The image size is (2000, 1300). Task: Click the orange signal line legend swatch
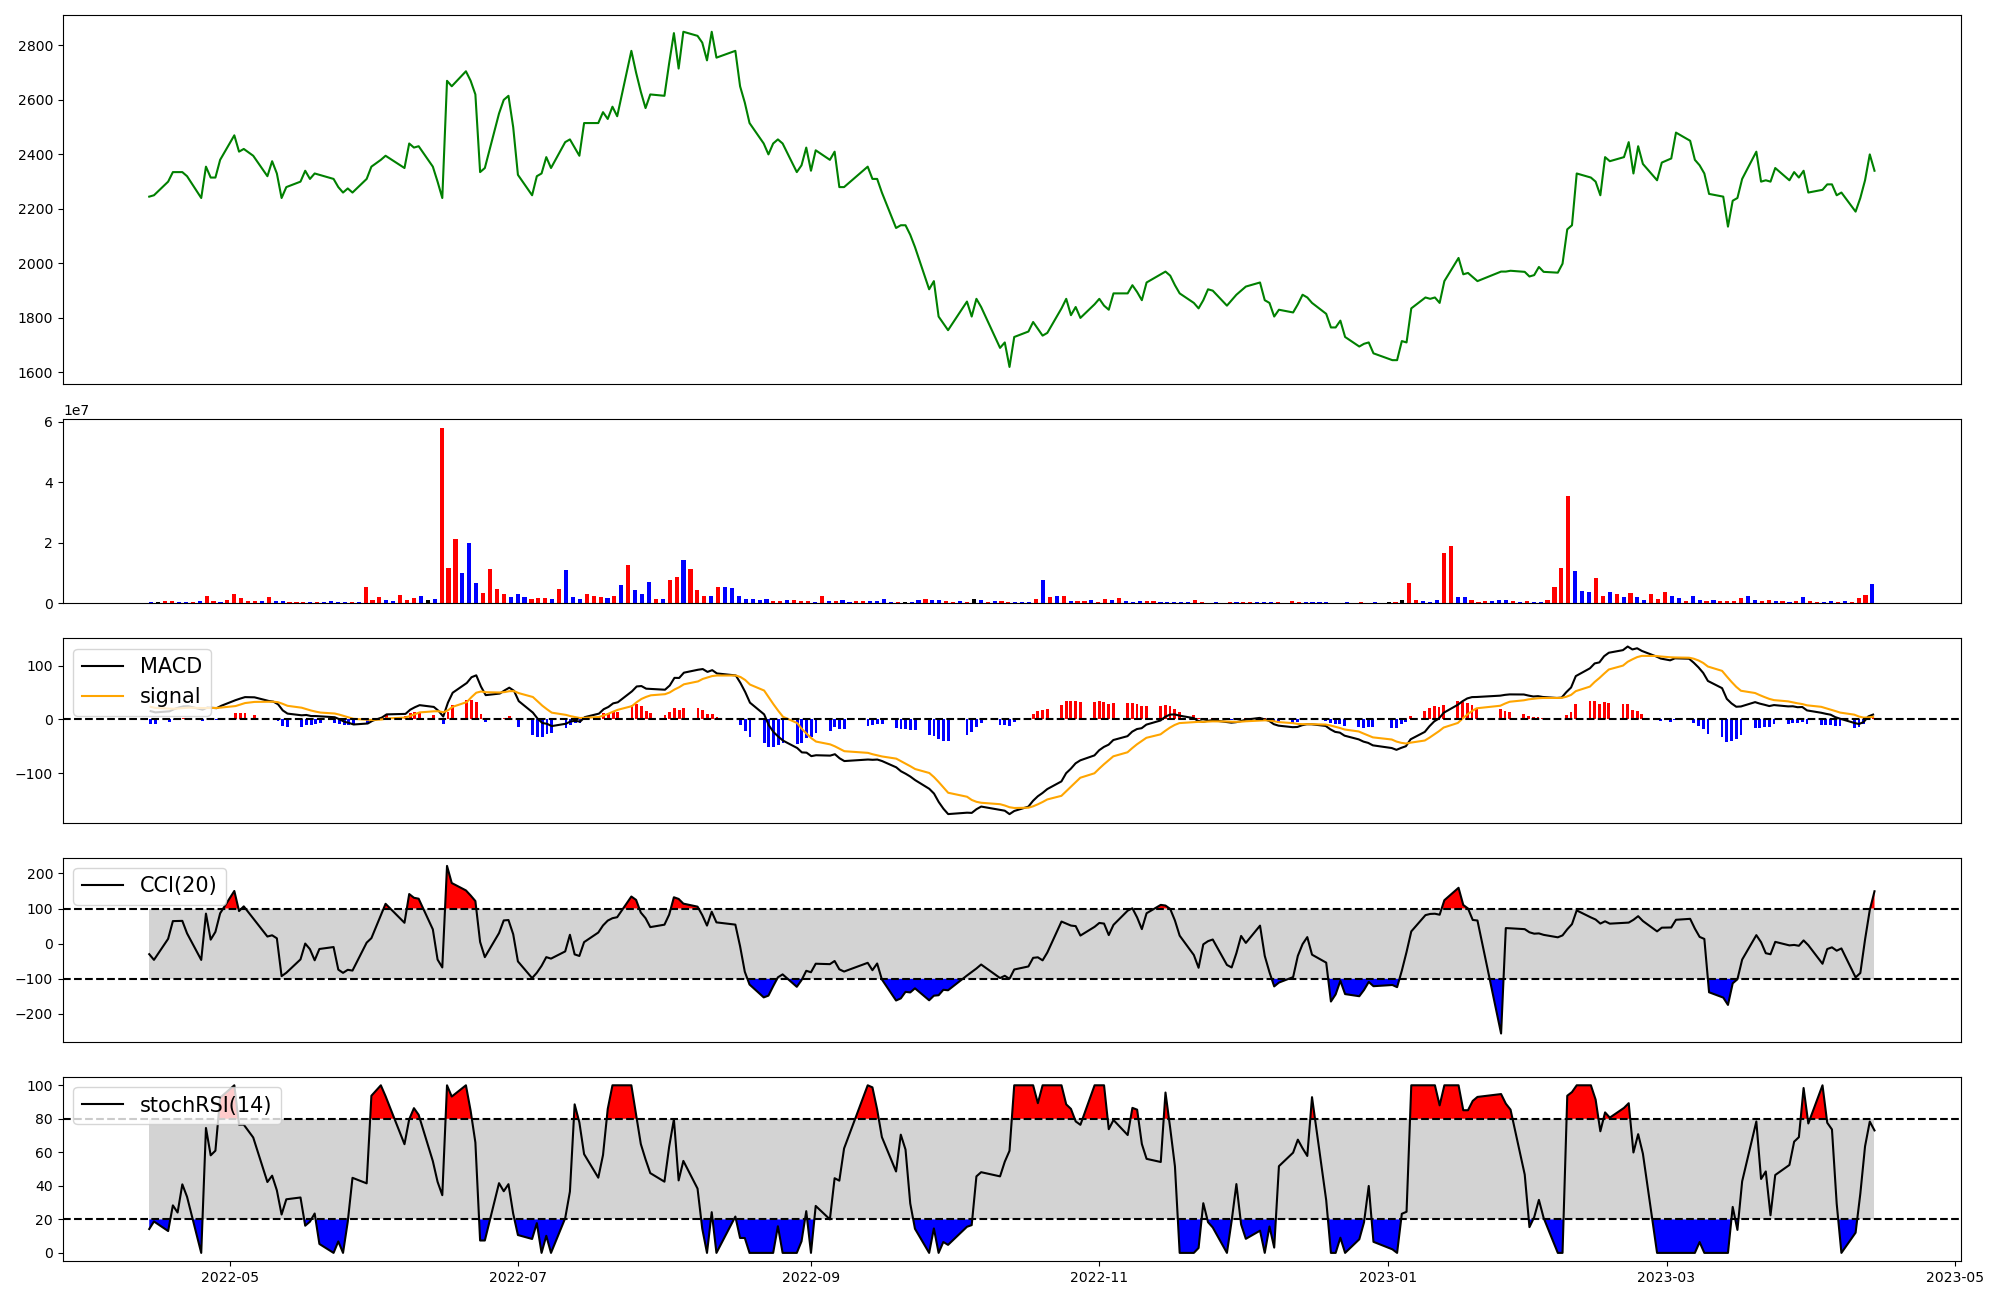102,696
